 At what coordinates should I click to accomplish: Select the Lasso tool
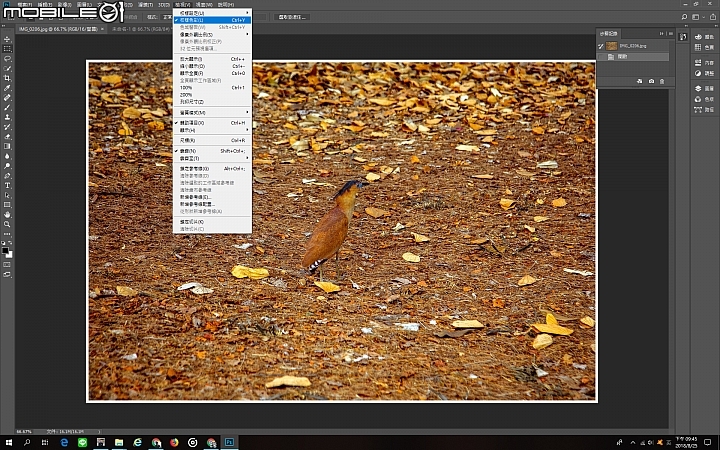7,59
